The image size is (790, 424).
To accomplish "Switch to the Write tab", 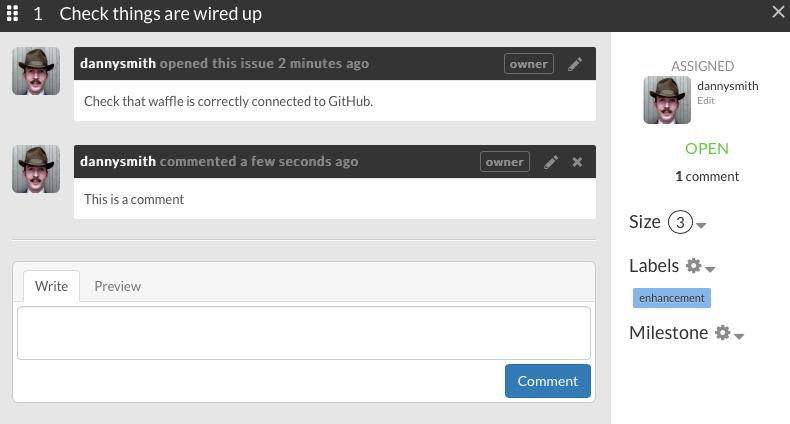I will pyautogui.click(x=51, y=286).
